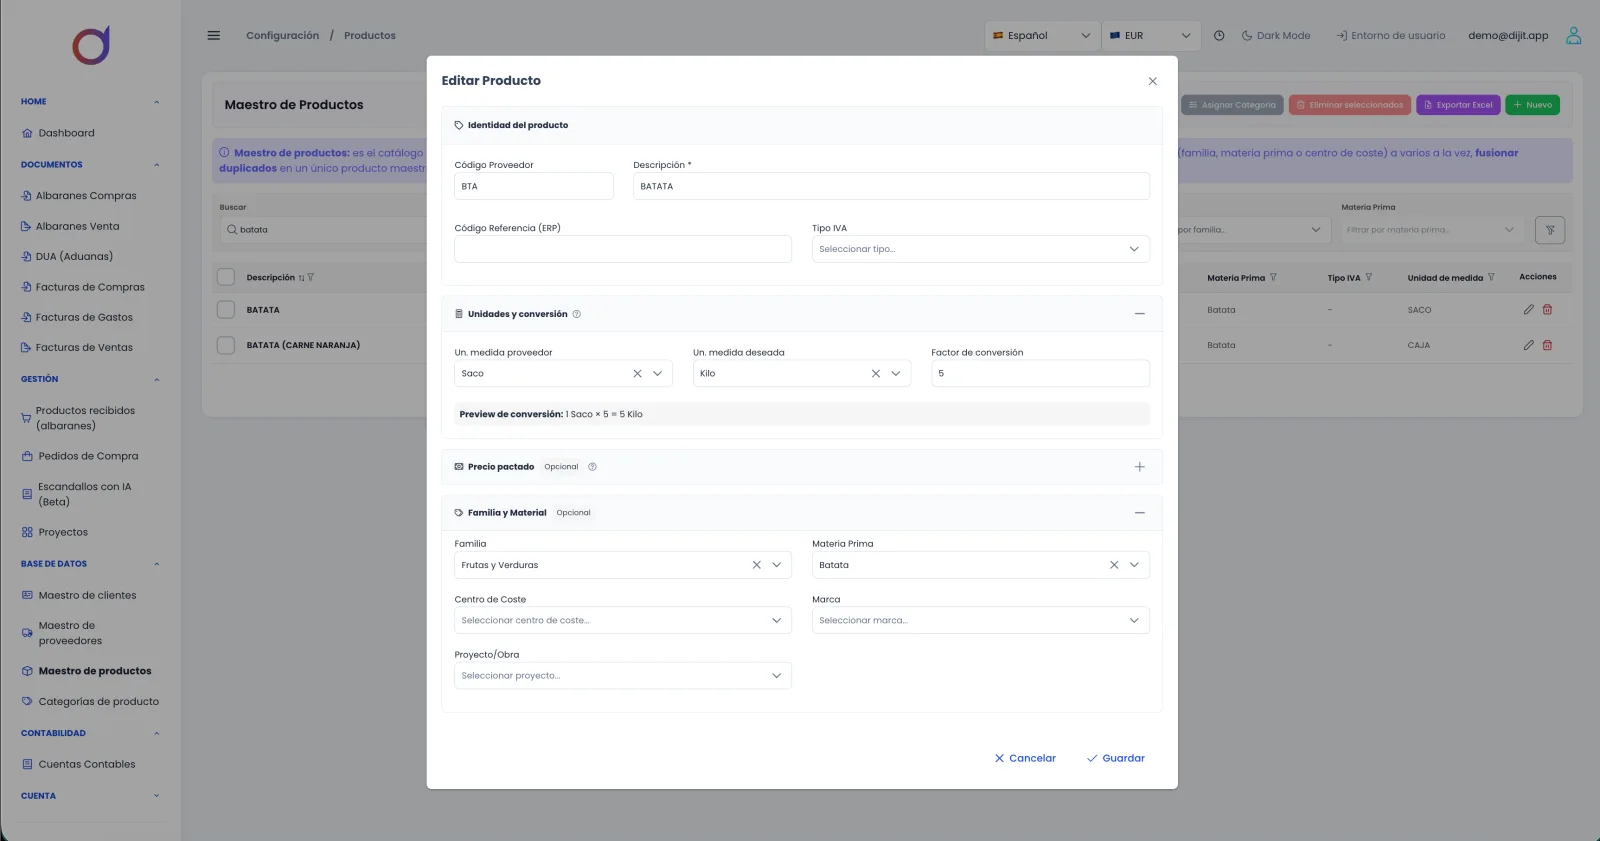Screen dimensions: 1600x841
Task: Click the Cancelar button
Action: pyautogui.click(x=1025, y=758)
